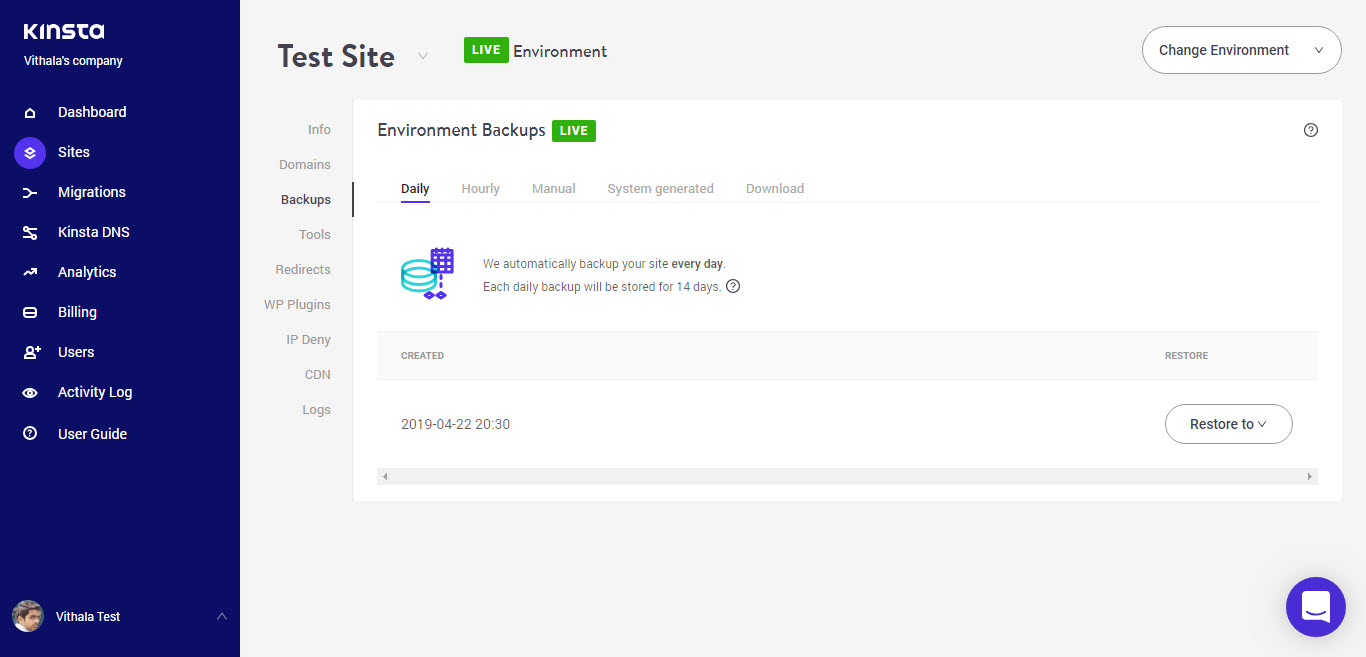
Task: Click the Billing card icon
Action: 30,313
